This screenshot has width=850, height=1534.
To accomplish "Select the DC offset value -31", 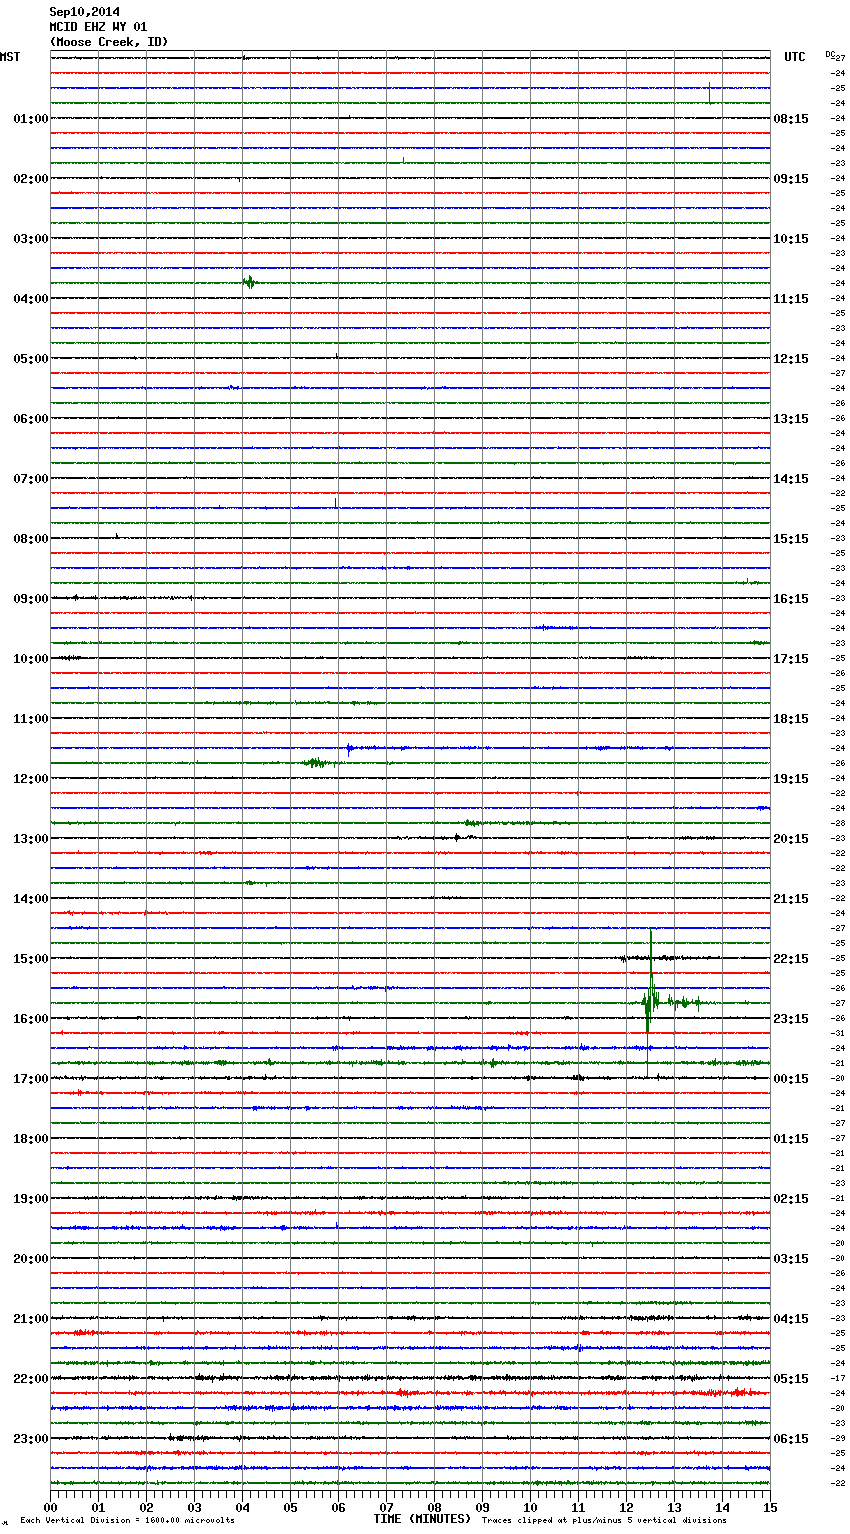I will pyautogui.click(x=838, y=1034).
